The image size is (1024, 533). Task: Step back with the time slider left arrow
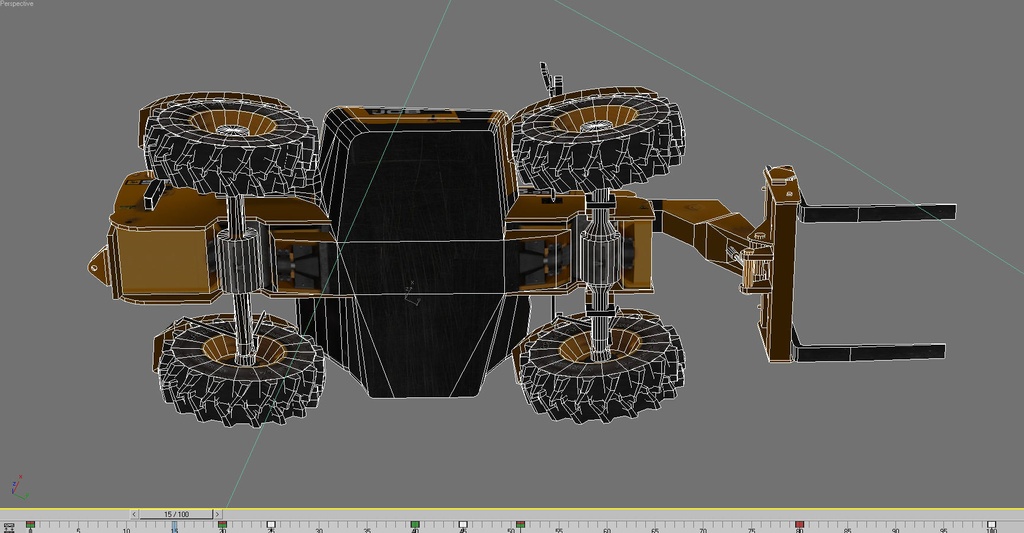[x=134, y=515]
